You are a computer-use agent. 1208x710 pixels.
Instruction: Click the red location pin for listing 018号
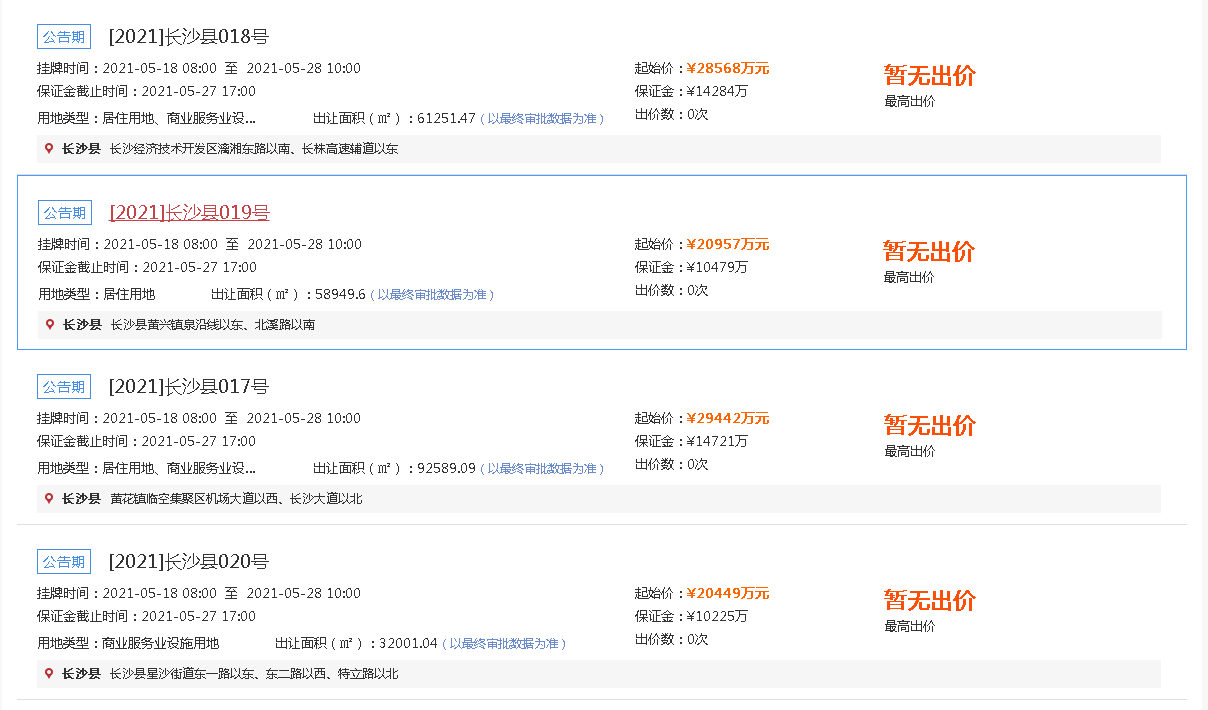(x=48, y=148)
